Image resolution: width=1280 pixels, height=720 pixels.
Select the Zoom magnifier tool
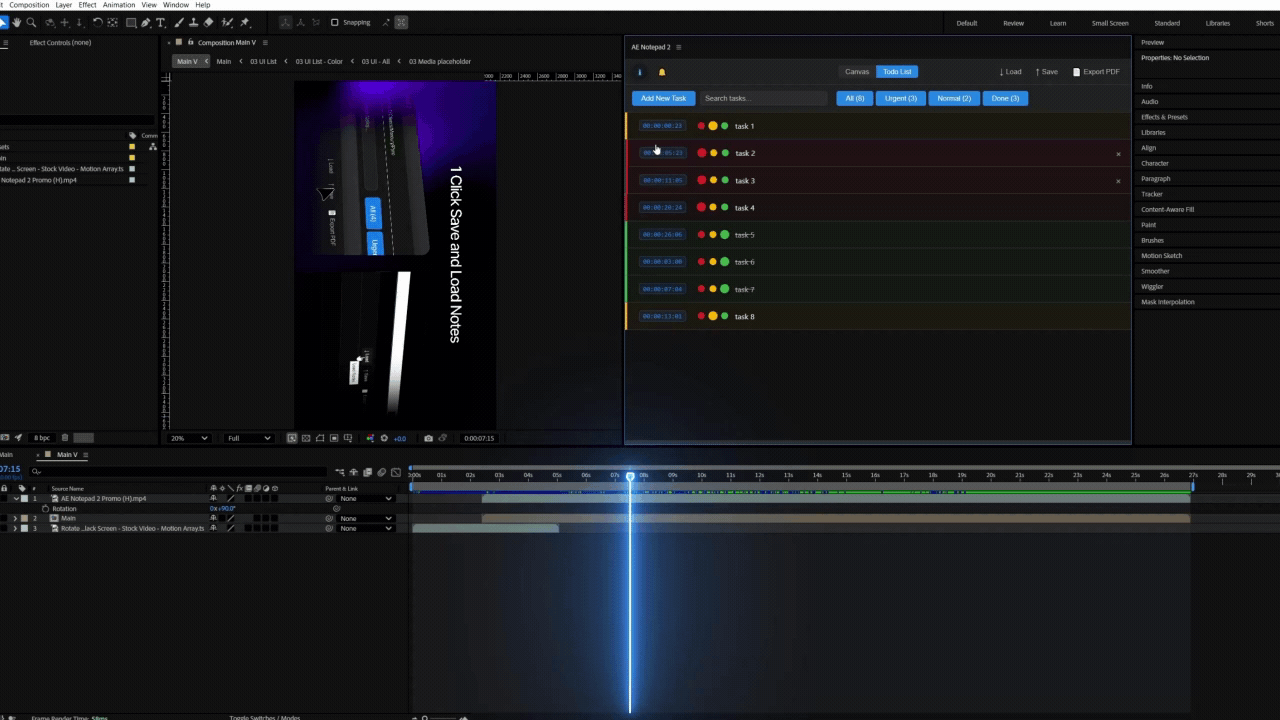click(32, 22)
